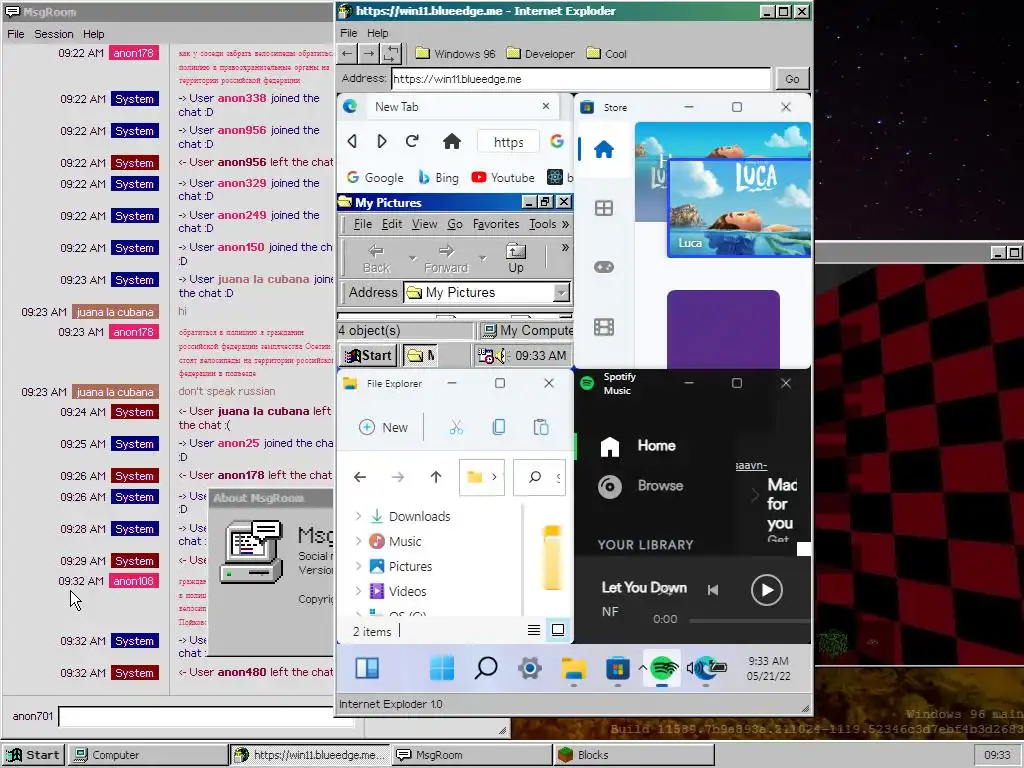Screen dimensions: 1024x768
Task: Open MsgRoom Session menu
Action: pyautogui.click(x=54, y=34)
